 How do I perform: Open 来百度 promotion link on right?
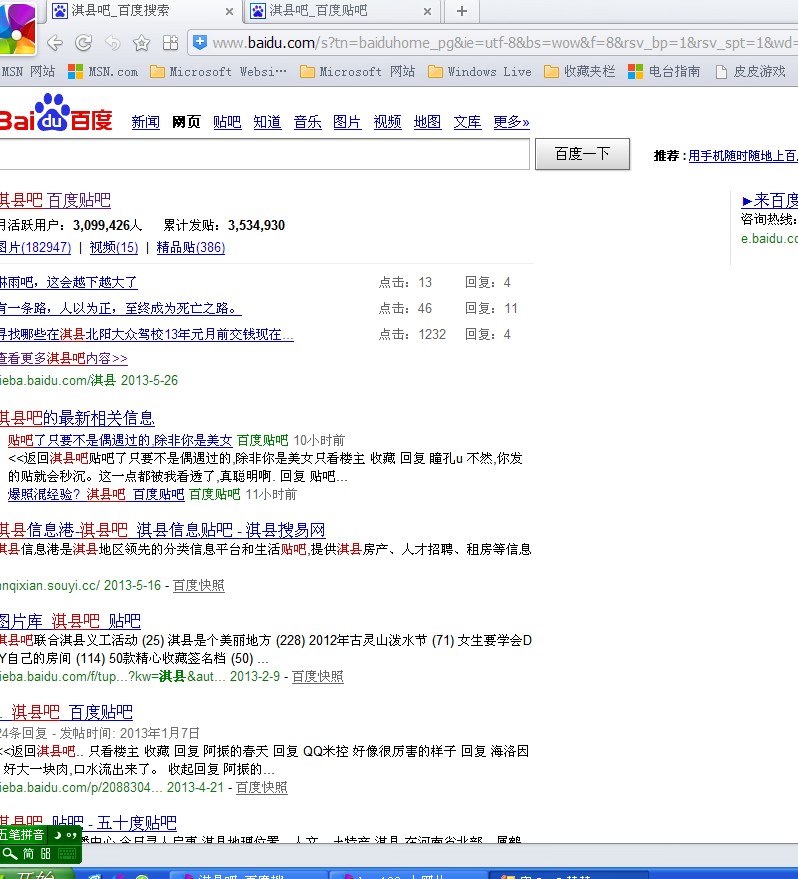tap(769, 200)
